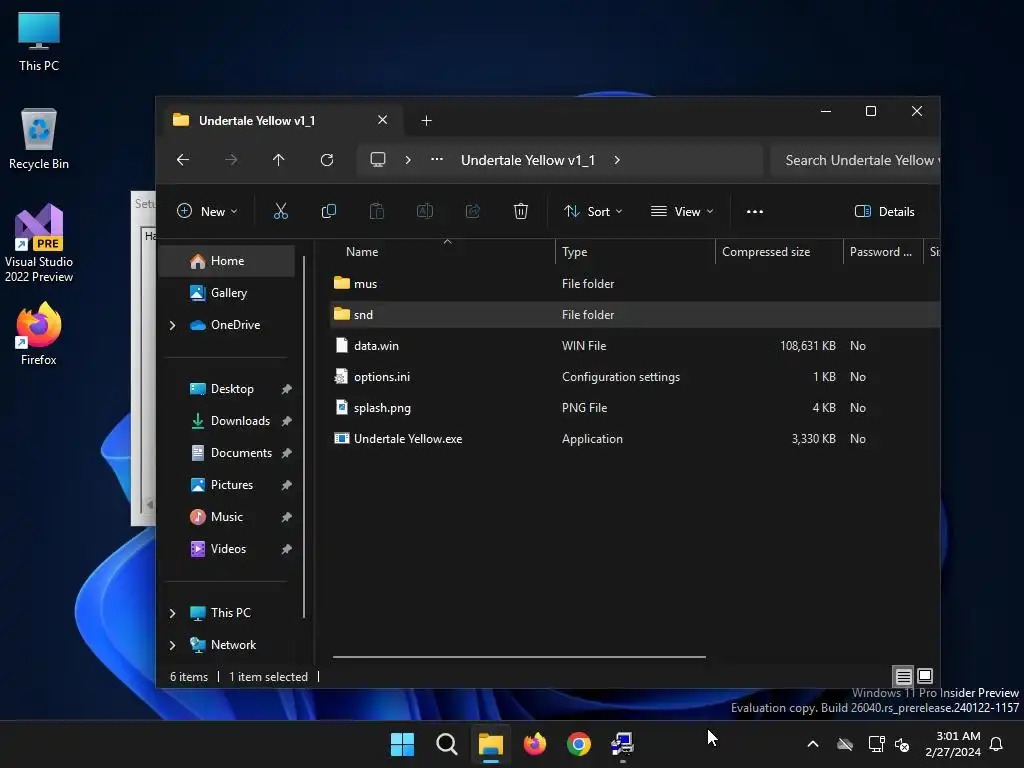
Task: Refresh the folder contents
Action: (x=327, y=160)
